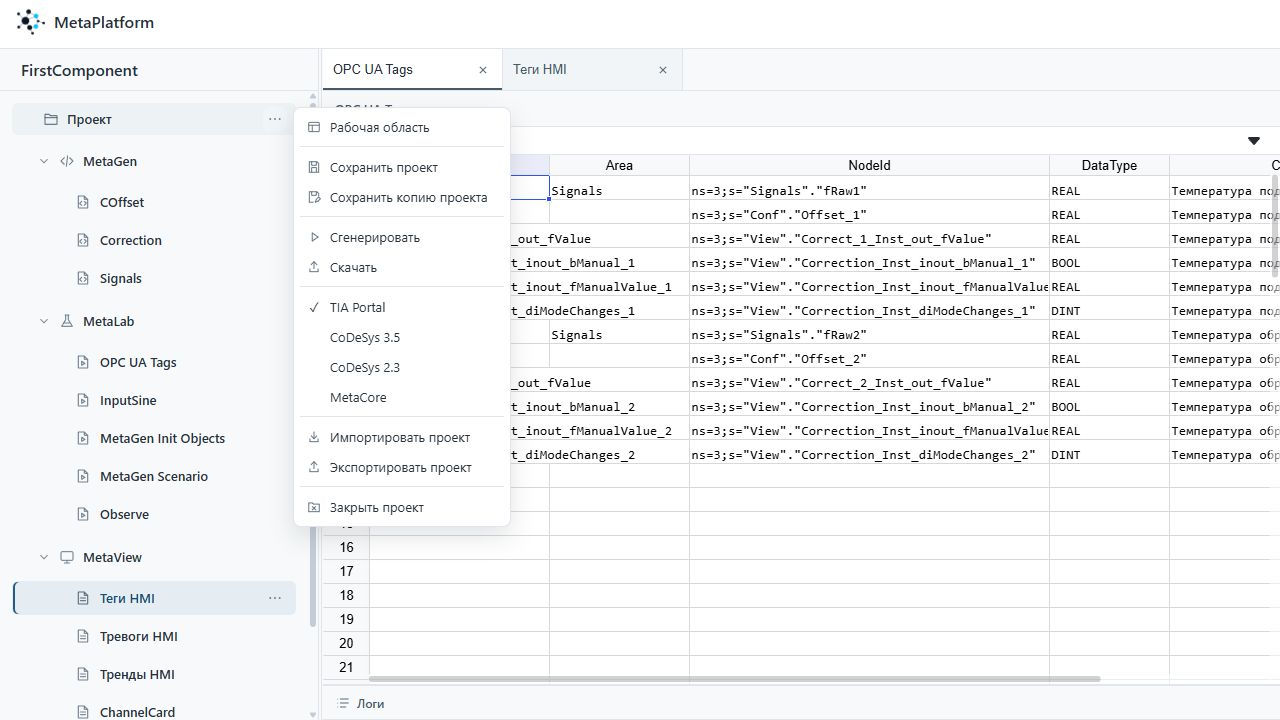
Task: Click the flask icon next to MetaLab
Action: click(x=67, y=321)
